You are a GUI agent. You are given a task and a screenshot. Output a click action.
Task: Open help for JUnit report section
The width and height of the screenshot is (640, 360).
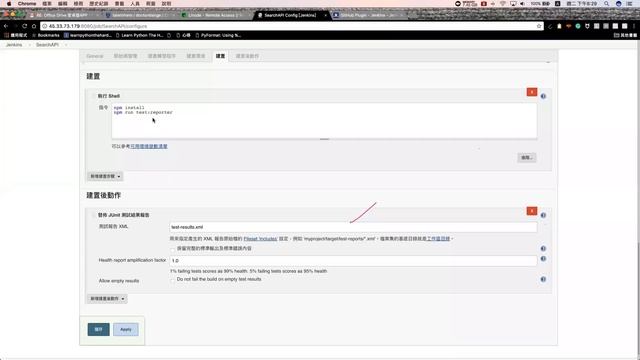pyautogui.click(x=543, y=215)
